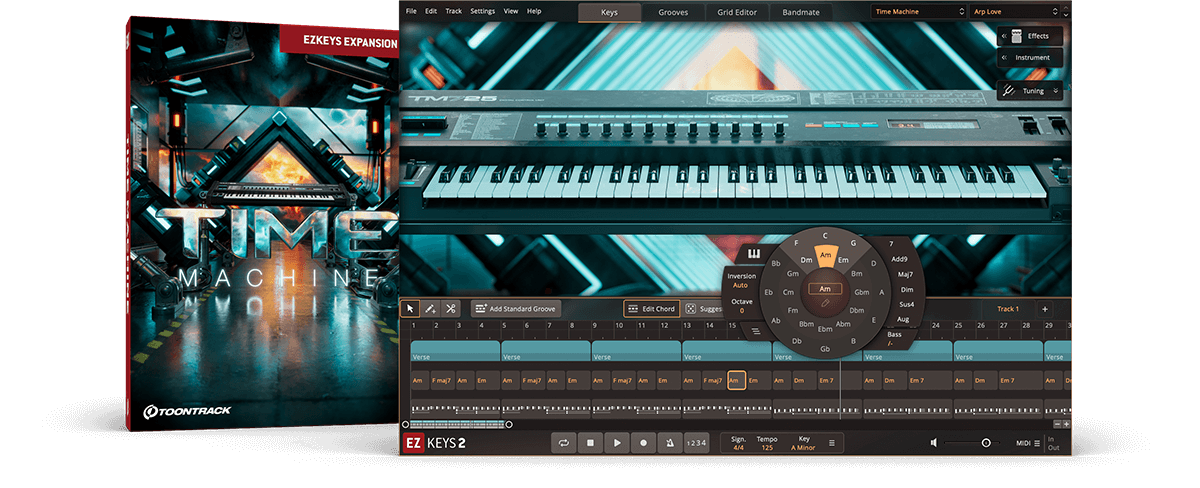Set the Bass note option
Viewport: 1200px width, 488px height.
[894, 337]
